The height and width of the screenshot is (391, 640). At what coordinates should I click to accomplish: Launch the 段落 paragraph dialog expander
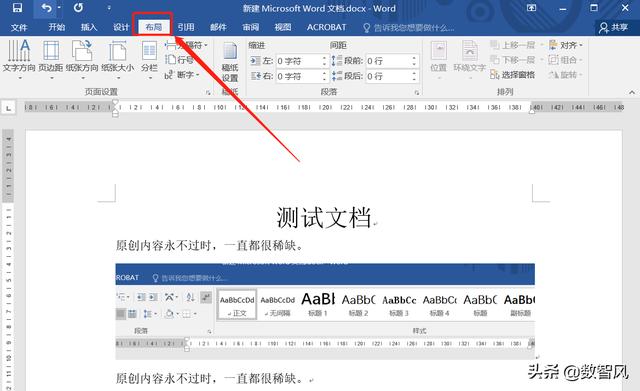[x=417, y=93]
